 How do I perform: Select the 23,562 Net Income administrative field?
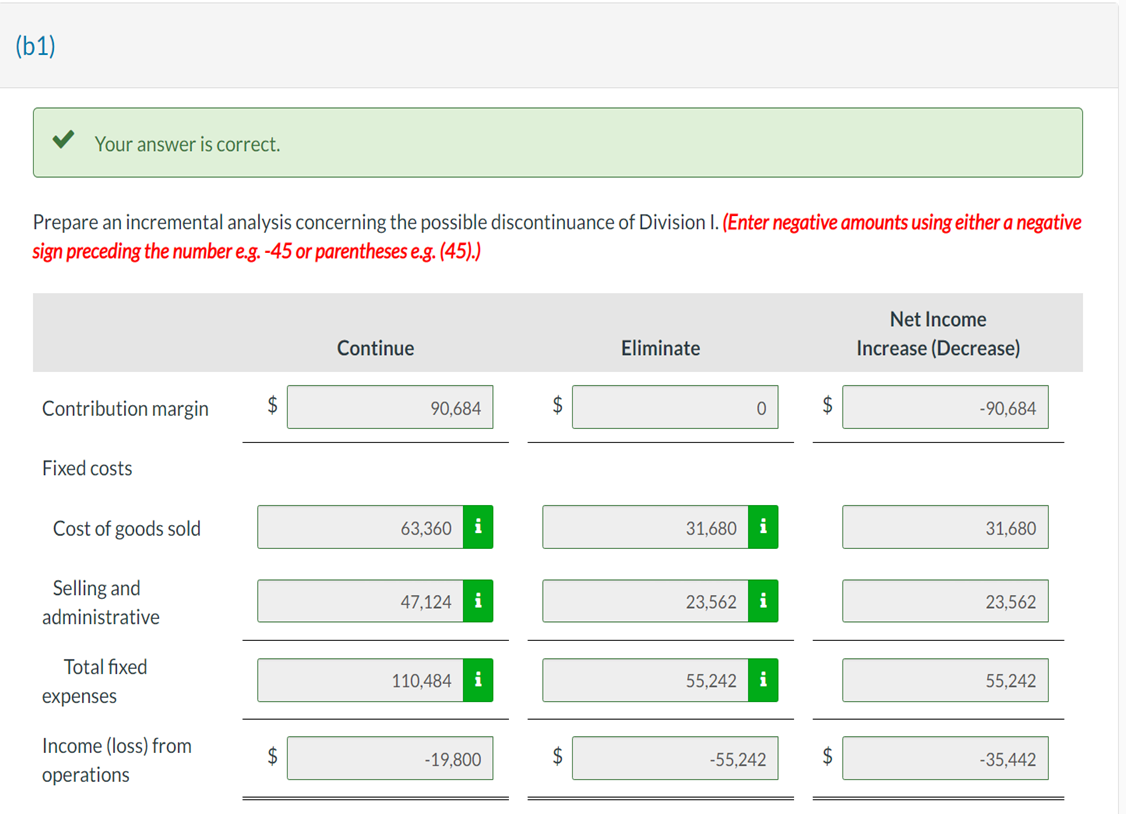point(945,601)
